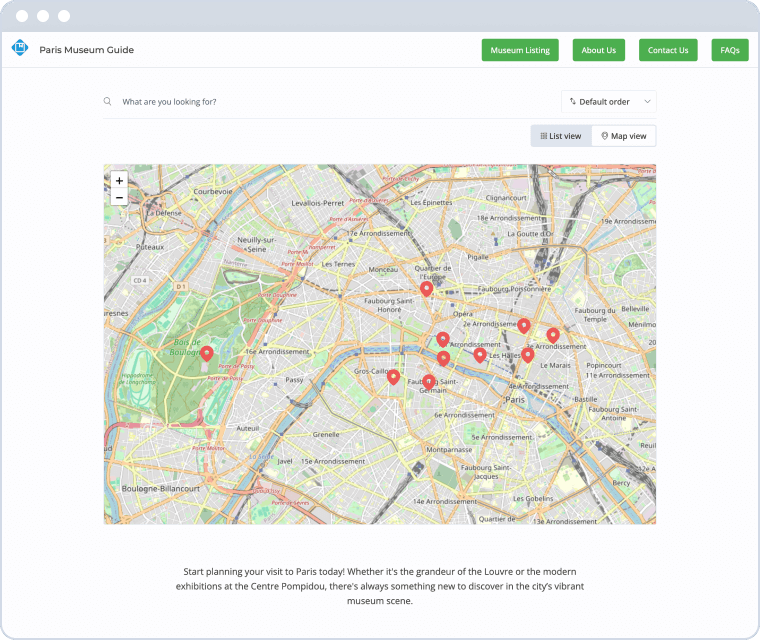
Task: Select the map pin left of 1er Arrondissement label
Action: (x=443, y=339)
